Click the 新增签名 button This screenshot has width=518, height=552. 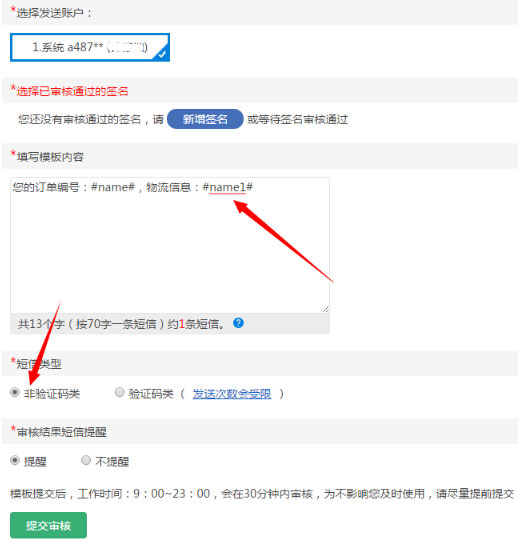click(x=205, y=119)
